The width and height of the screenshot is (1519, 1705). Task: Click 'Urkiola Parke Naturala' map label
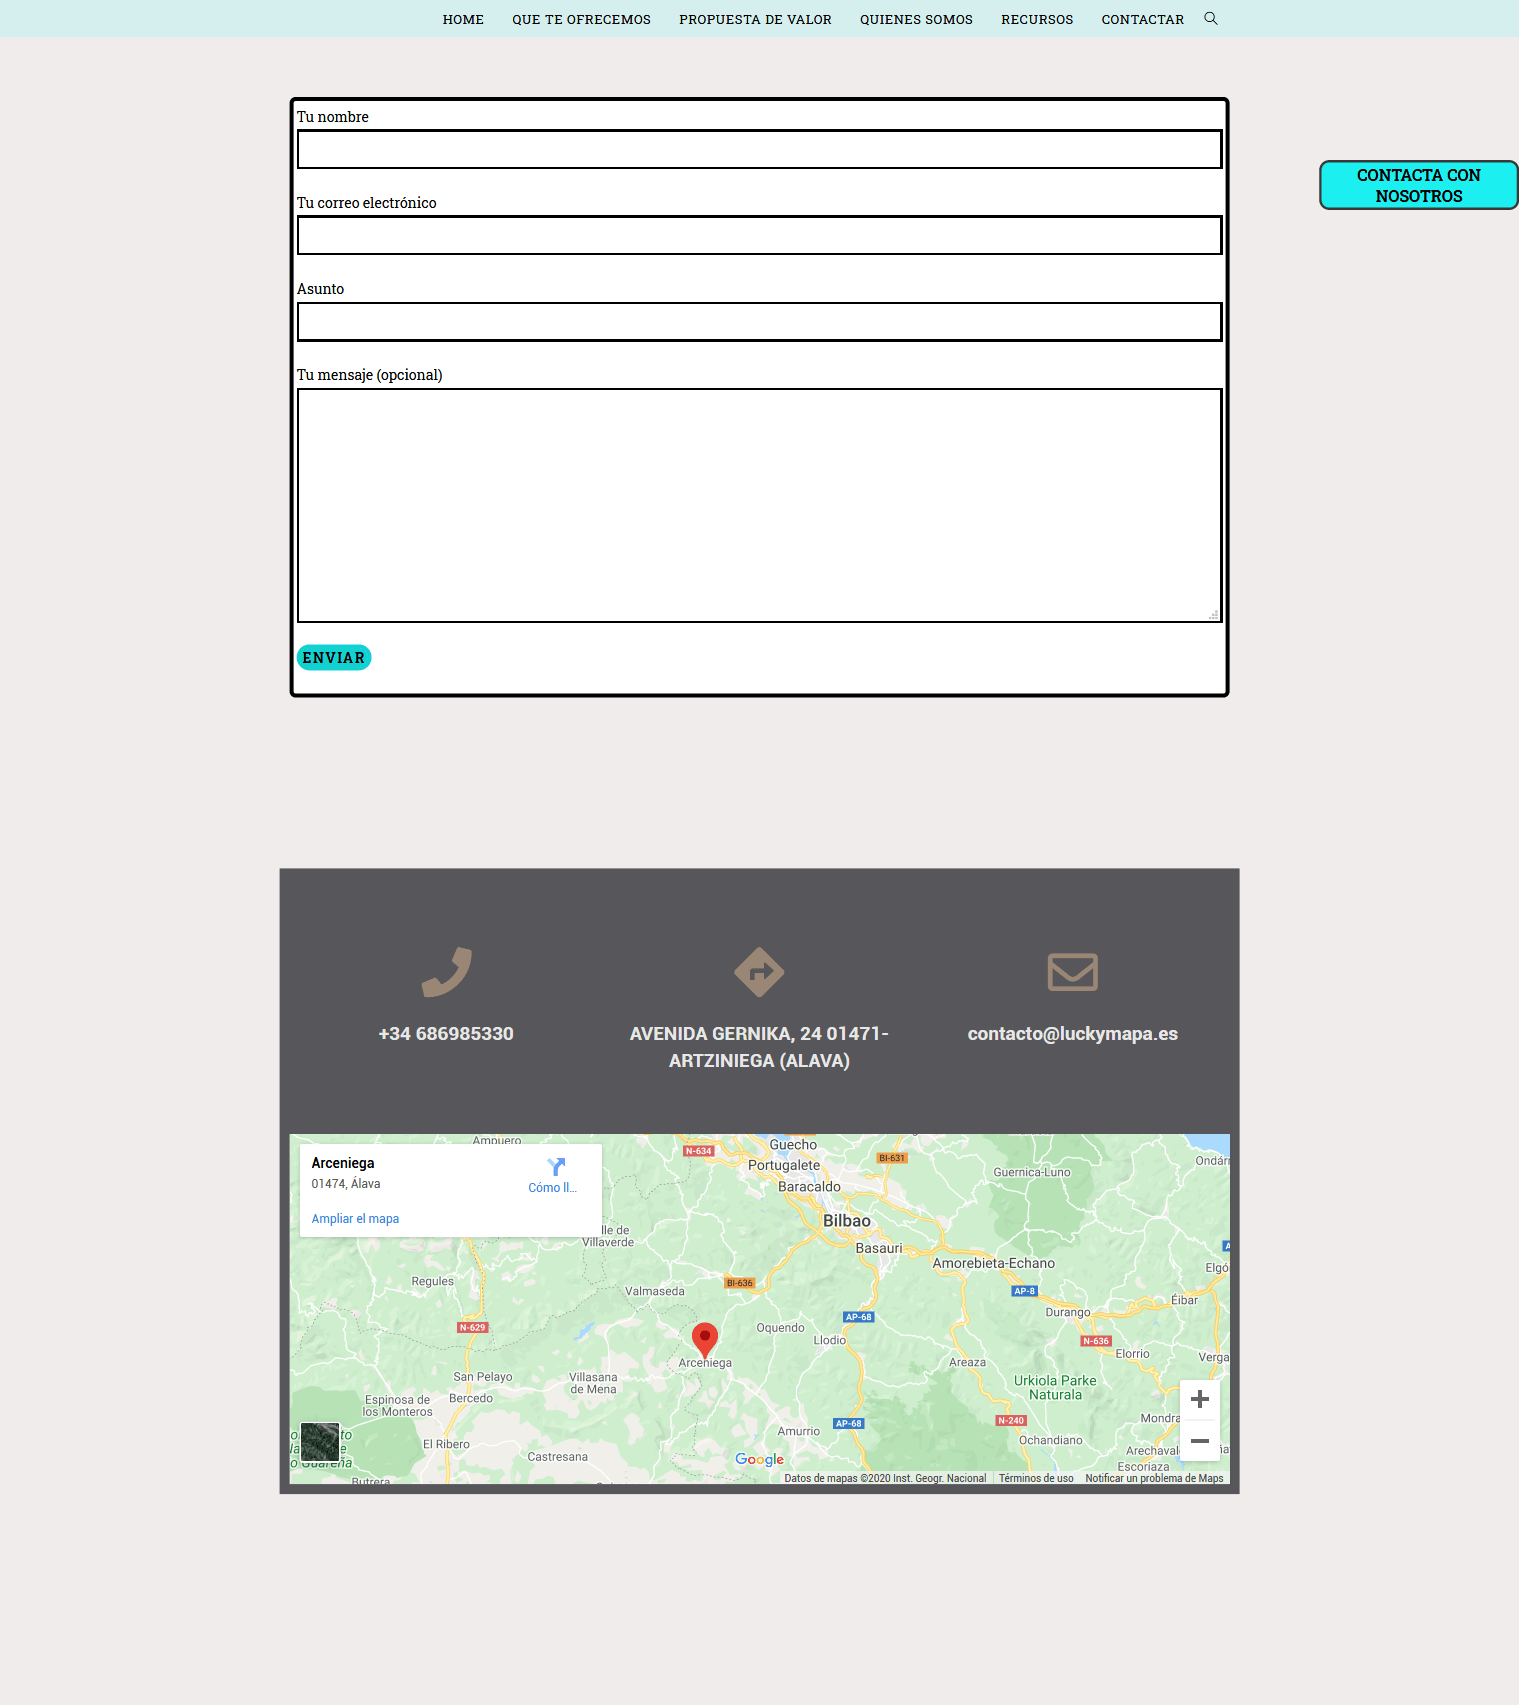click(1055, 1388)
